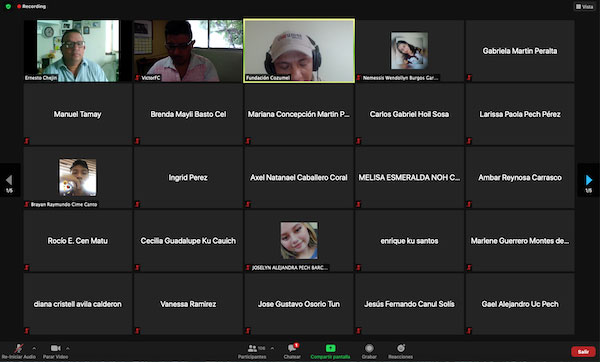Click muted mic icon on Gael Alejandro tile
Image resolution: width=600 pixels, height=362 pixels.
point(469,331)
